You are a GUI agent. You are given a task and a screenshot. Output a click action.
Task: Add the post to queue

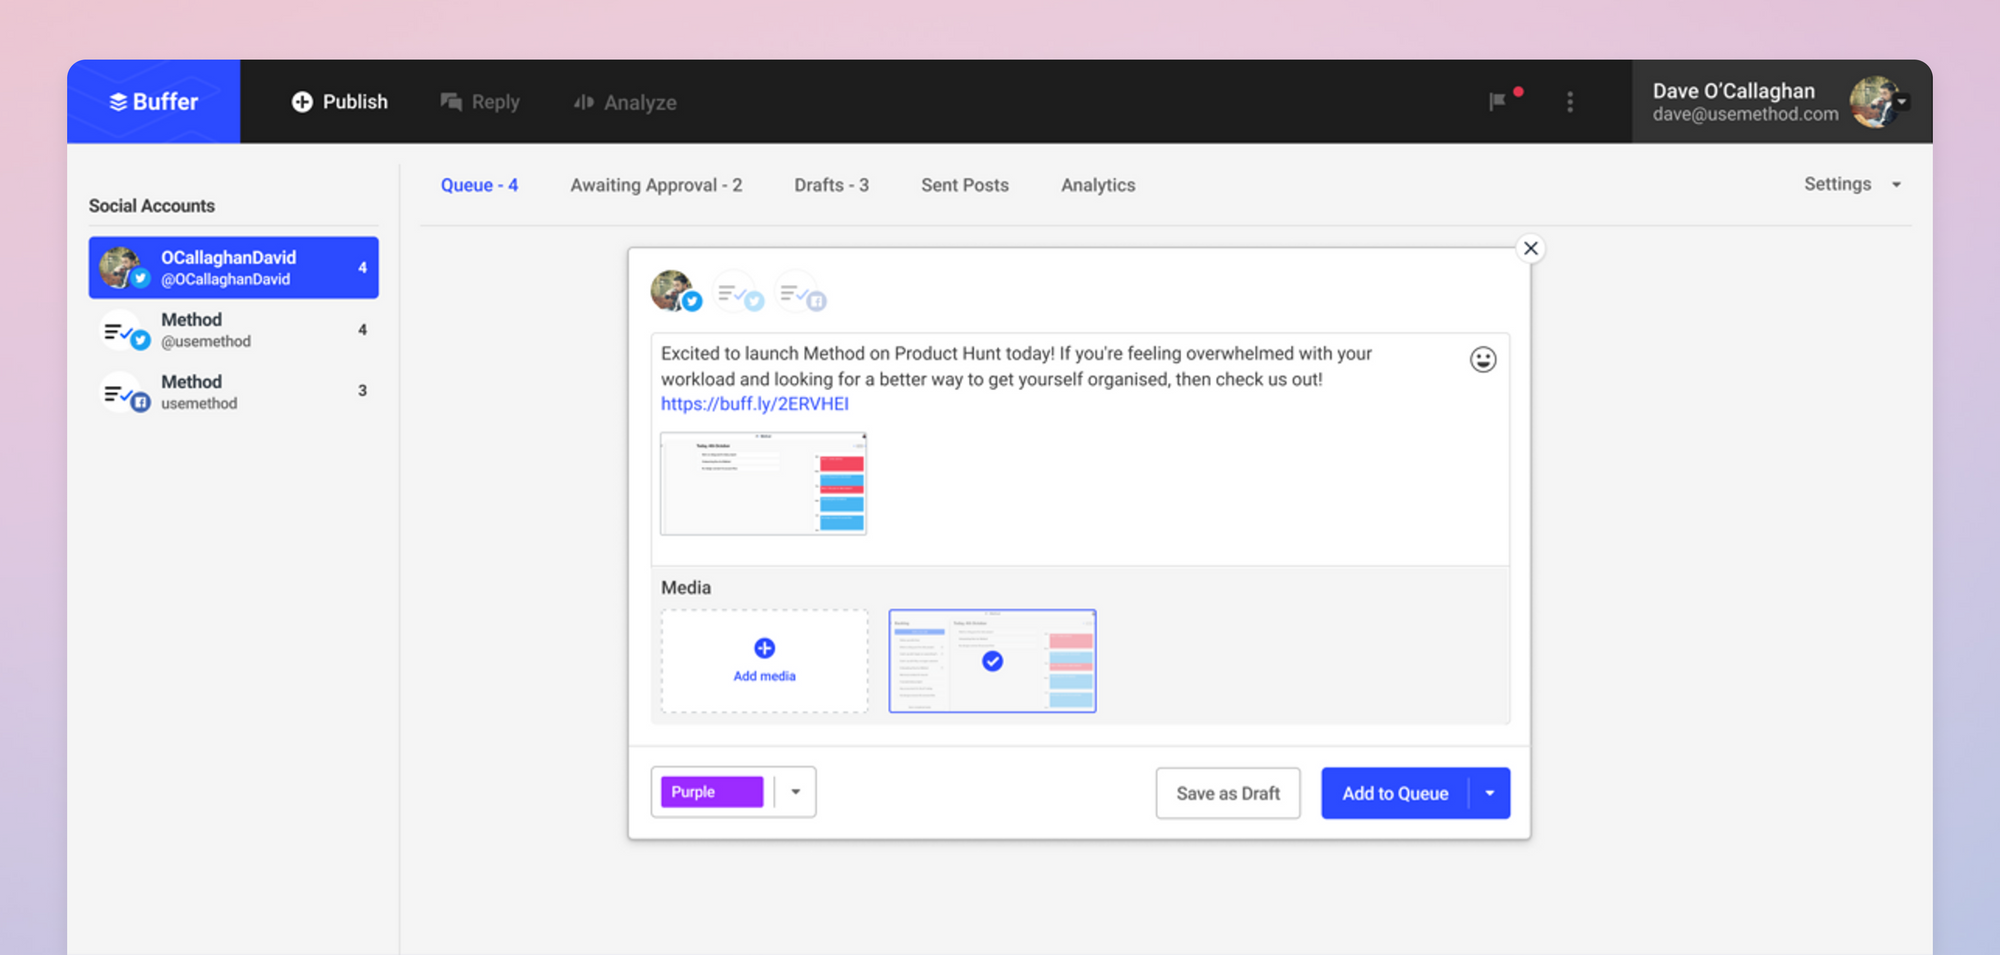point(1395,793)
